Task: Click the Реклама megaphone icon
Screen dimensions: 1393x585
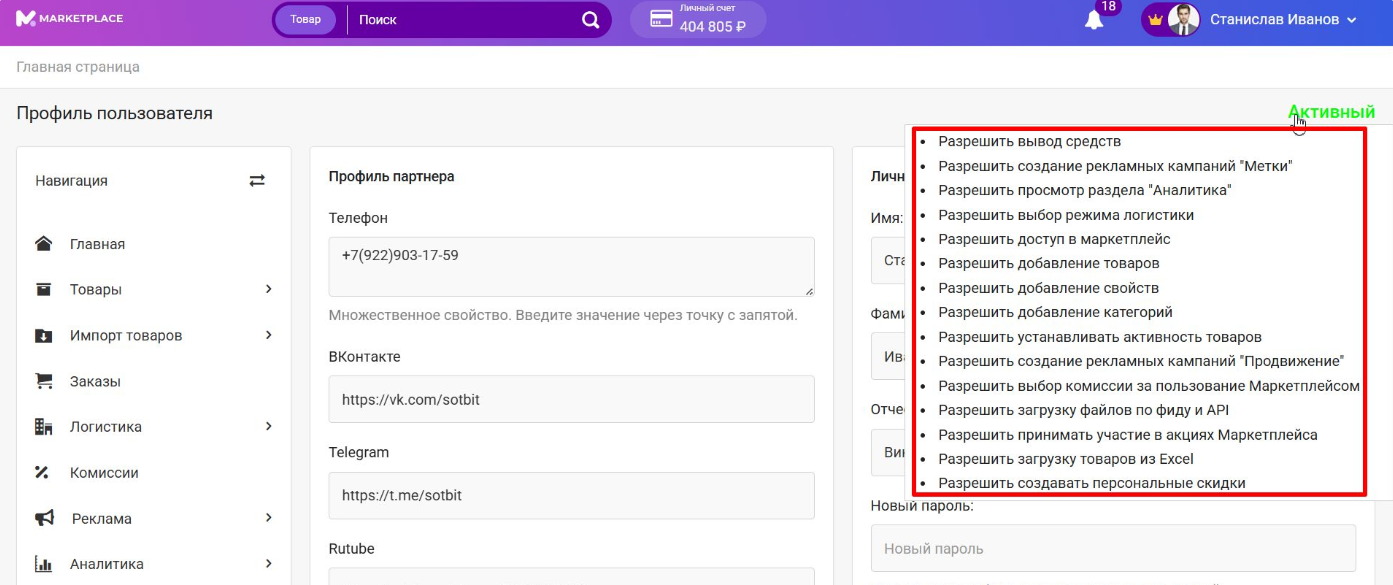Action: [x=43, y=518]
